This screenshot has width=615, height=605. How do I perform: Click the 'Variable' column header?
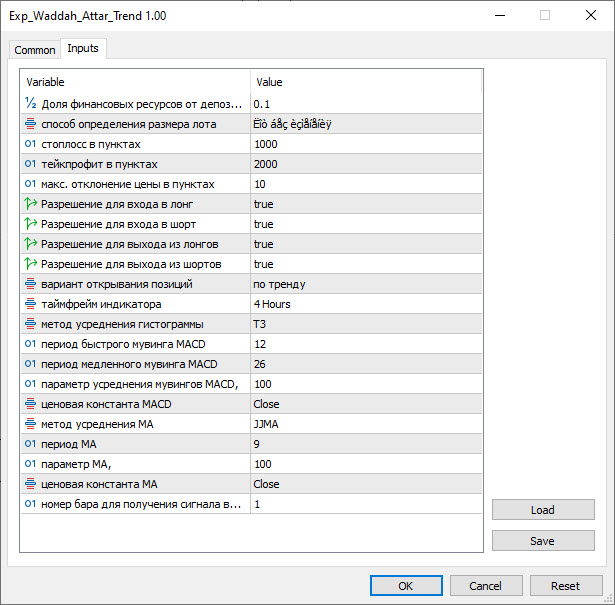tap(136, 82)
